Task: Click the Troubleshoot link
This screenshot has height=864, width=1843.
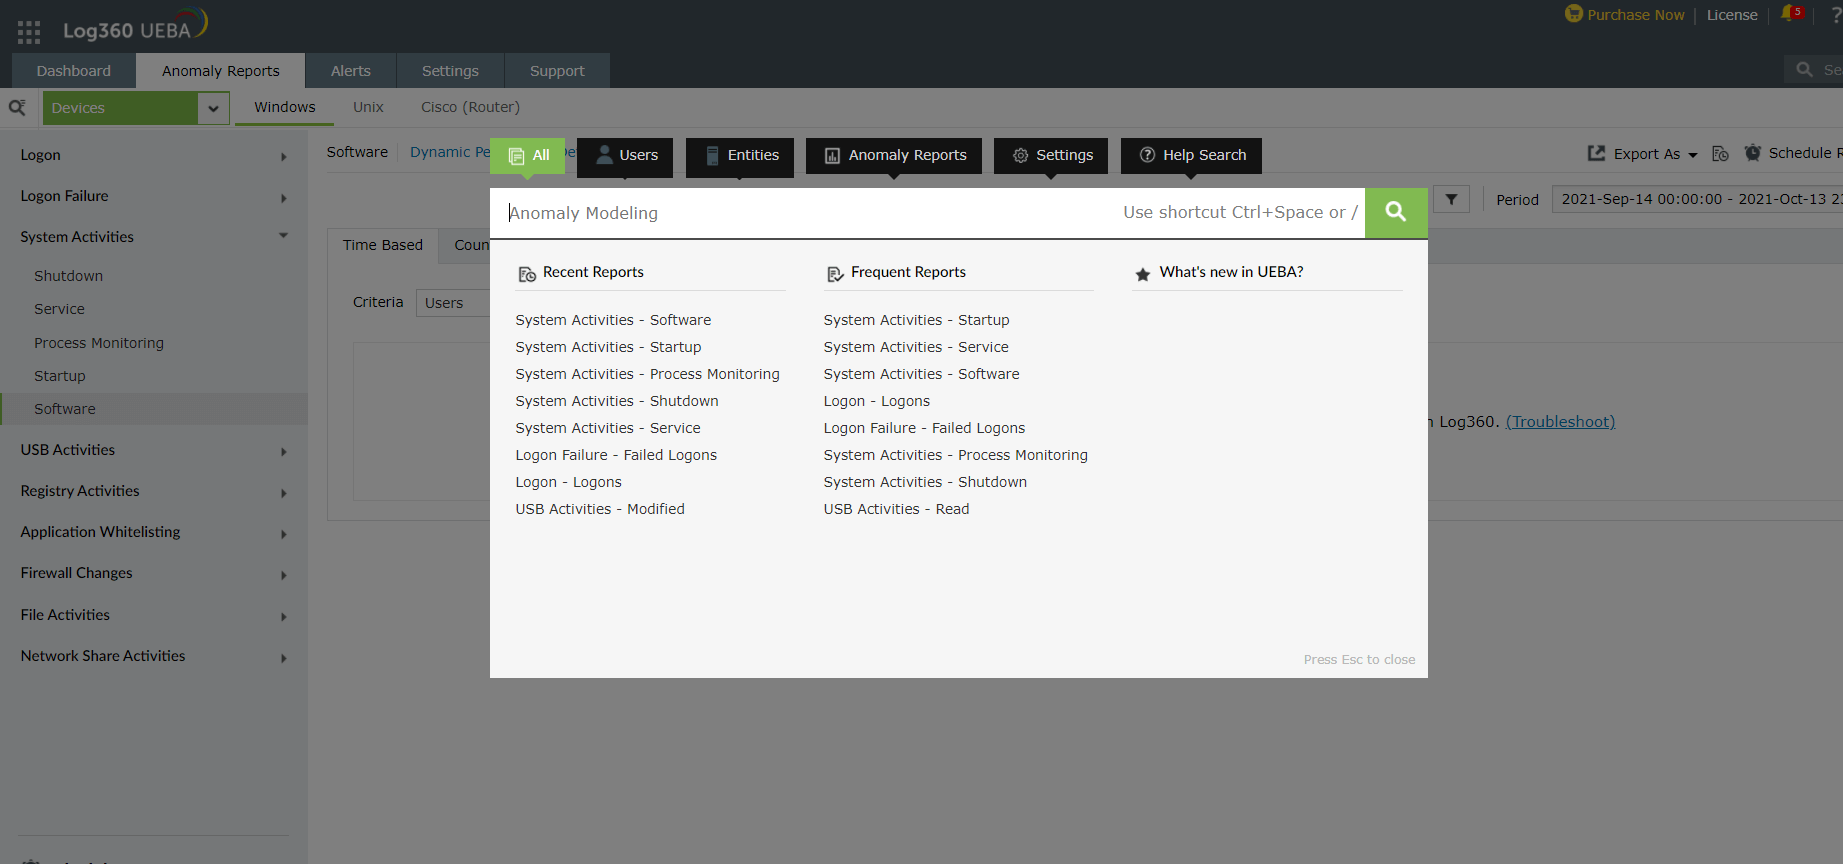Action: coord(1560,422)
